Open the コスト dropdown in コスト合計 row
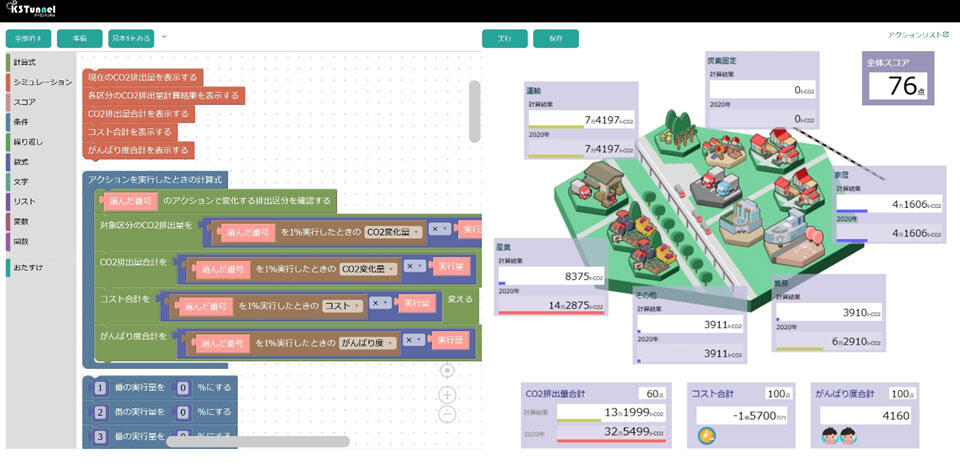 [342, 305]
